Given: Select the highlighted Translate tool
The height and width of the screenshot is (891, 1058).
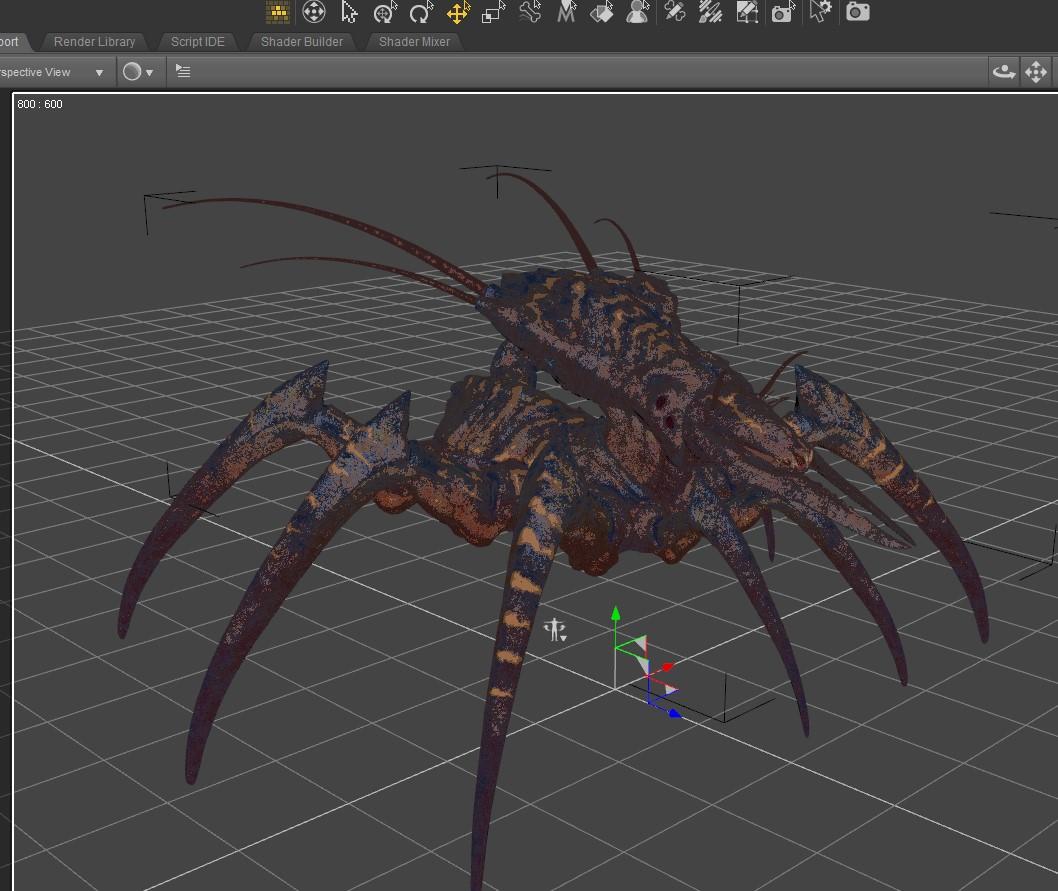Looking at the screenshot, I should (x=458, y=12).
